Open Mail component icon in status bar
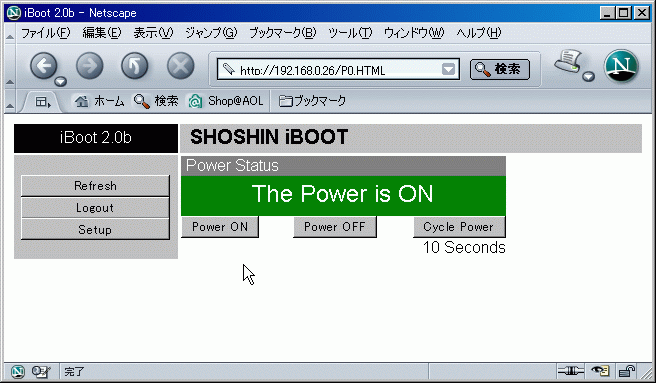 coord(41,371)
